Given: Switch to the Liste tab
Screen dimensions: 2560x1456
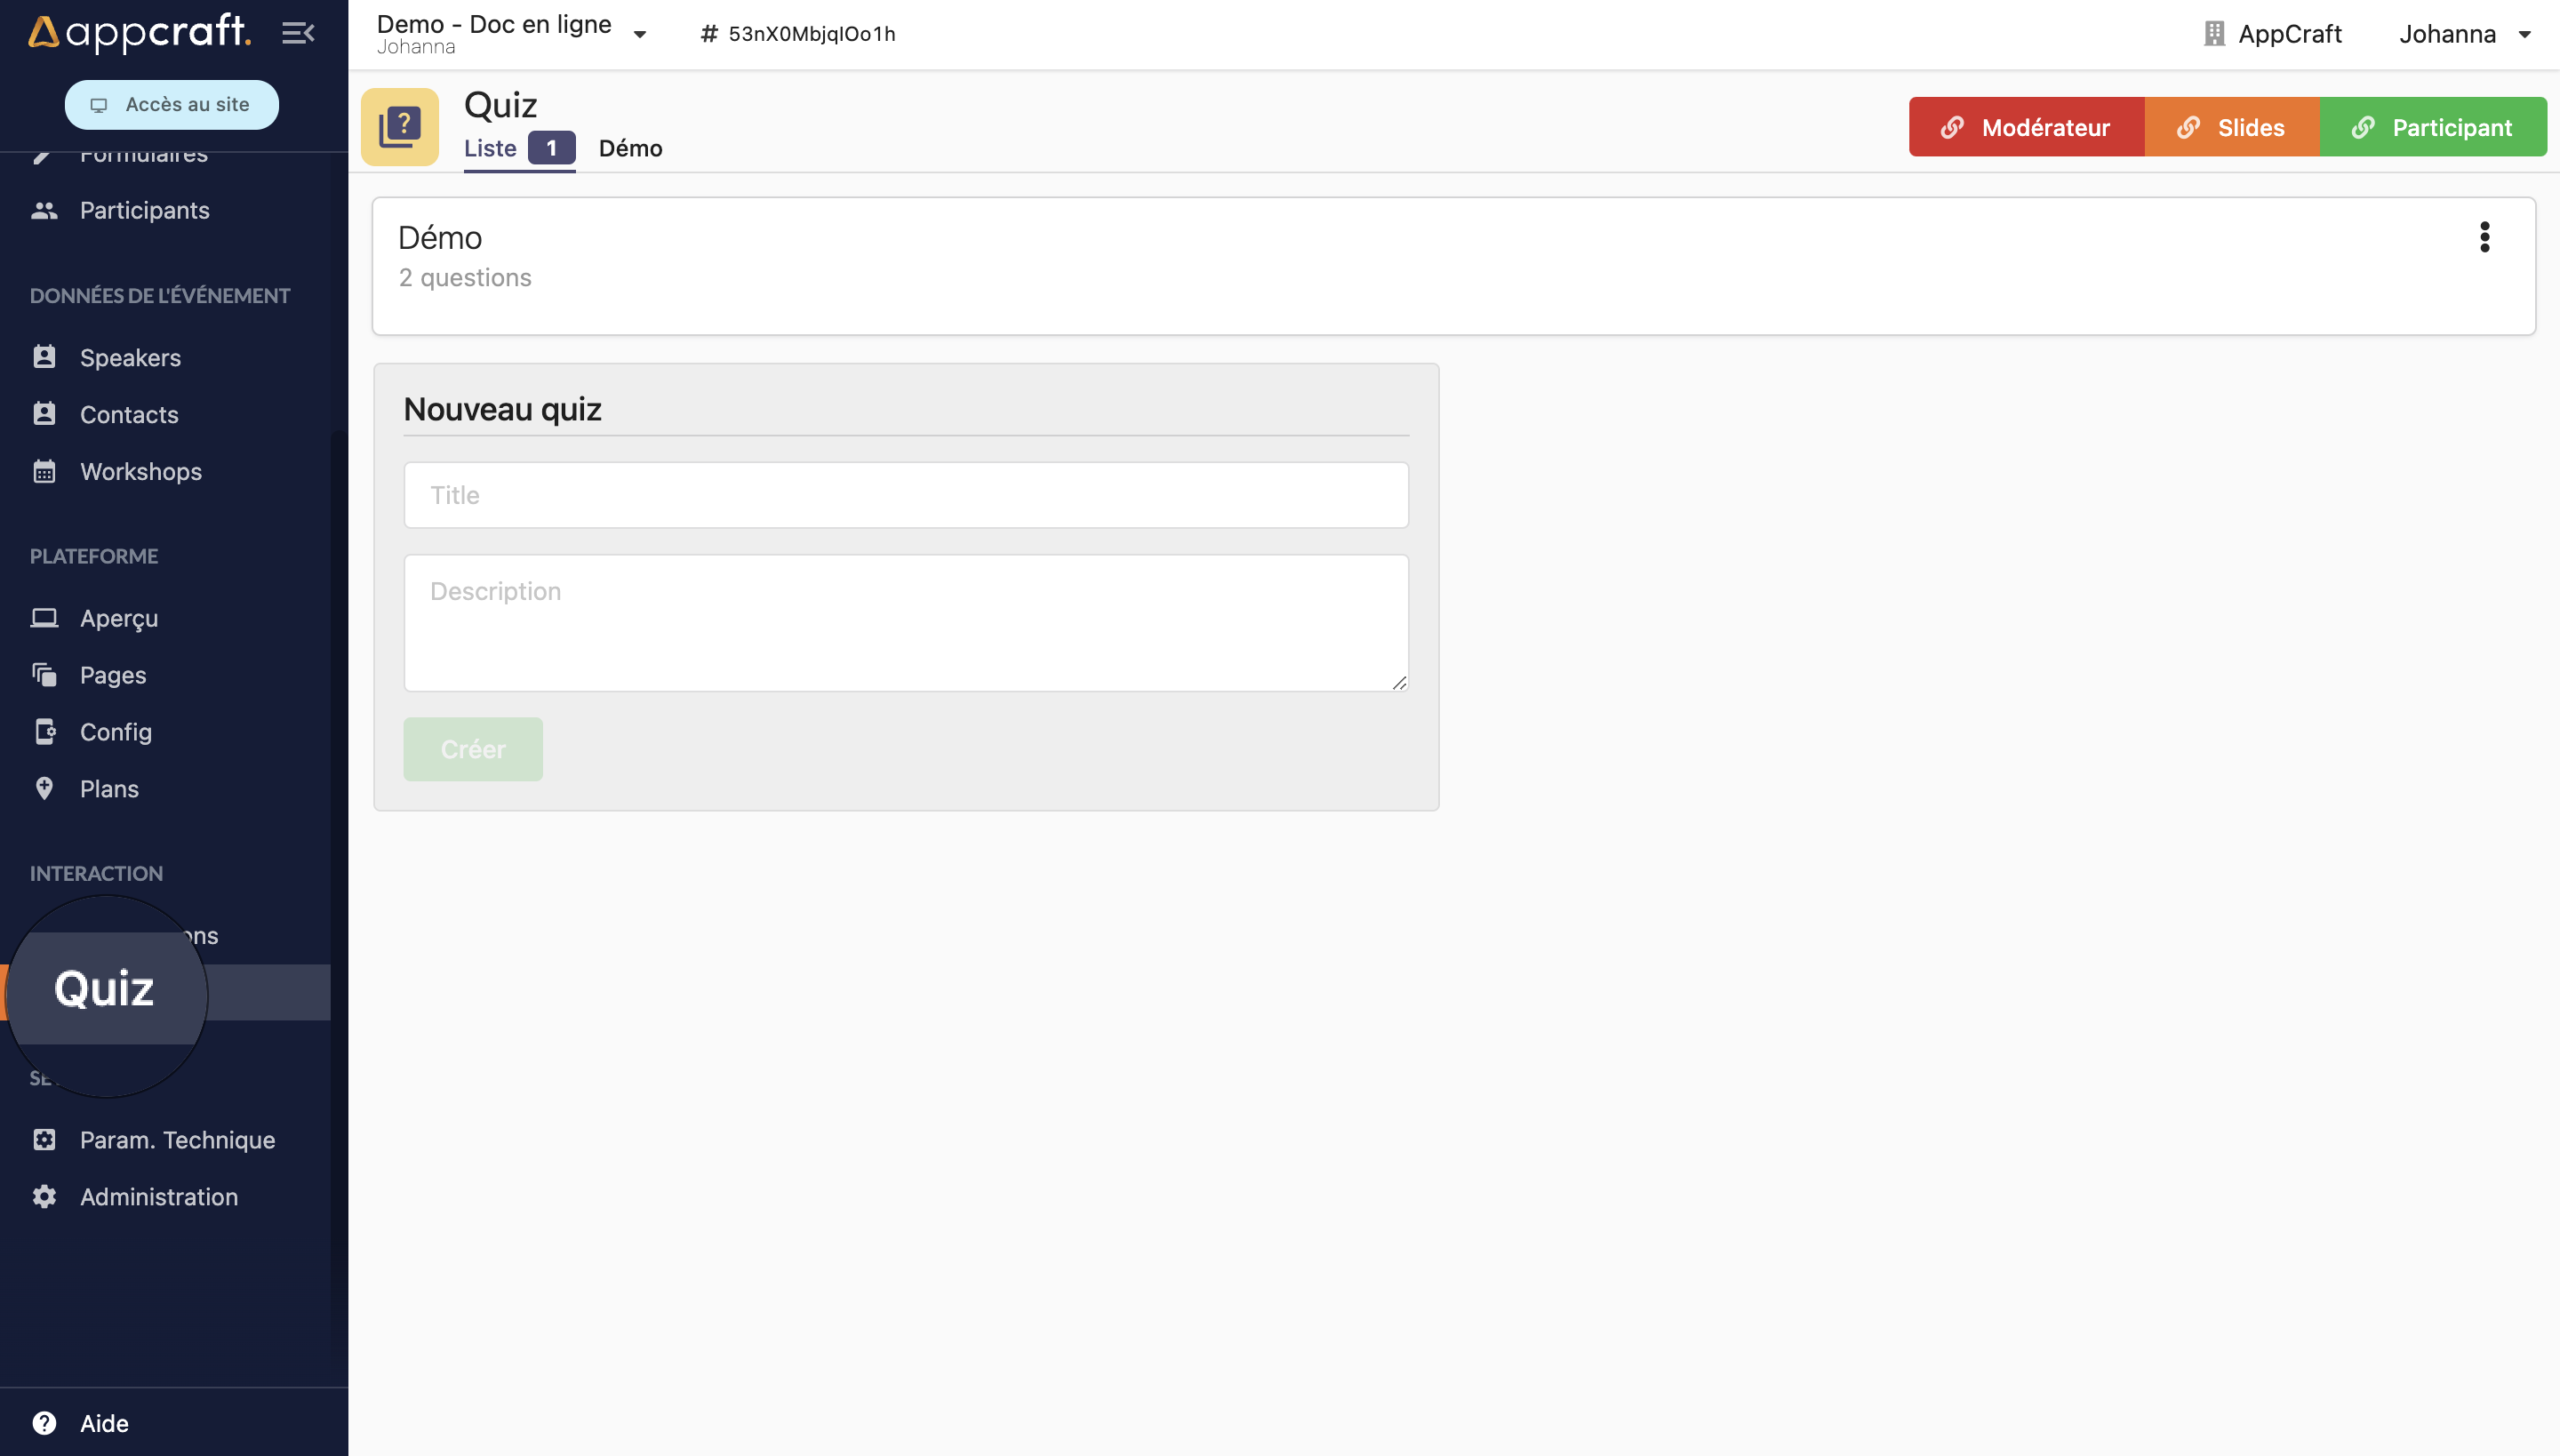Looking at the screenshot, I should pyautogui.click(x=489, y=148).
